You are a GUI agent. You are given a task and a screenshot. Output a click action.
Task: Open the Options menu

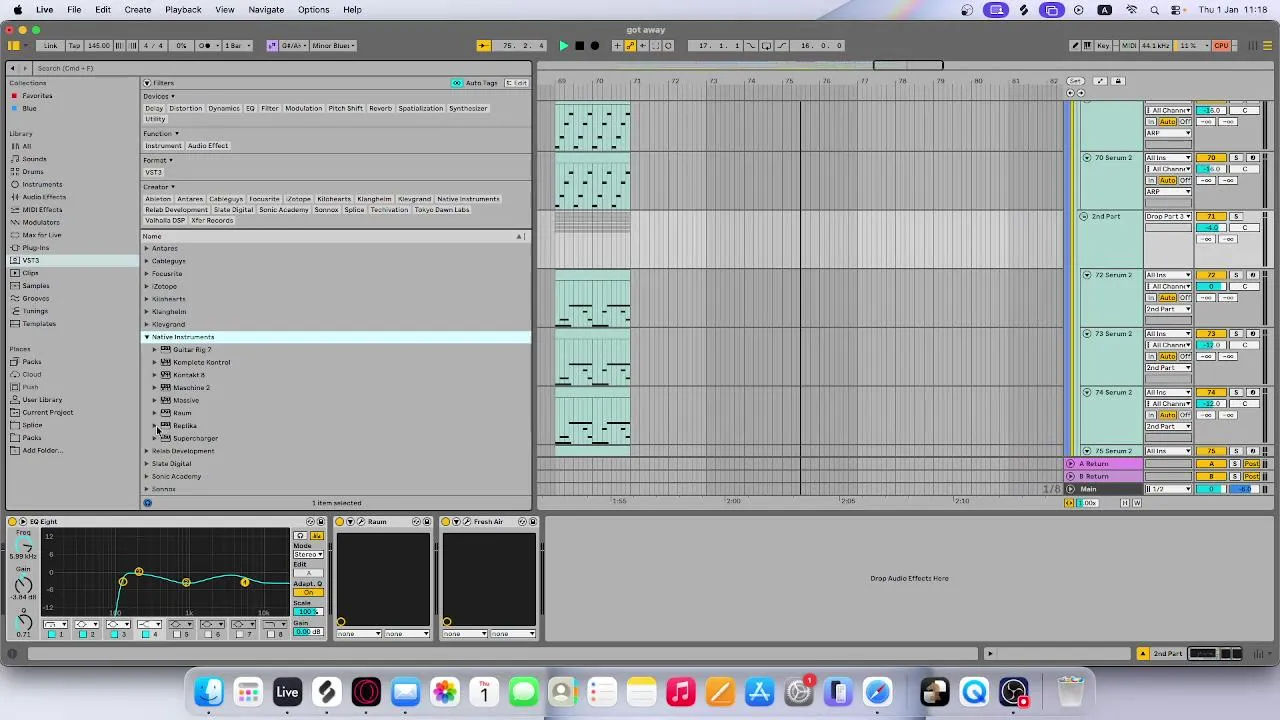tap(313, 9)
